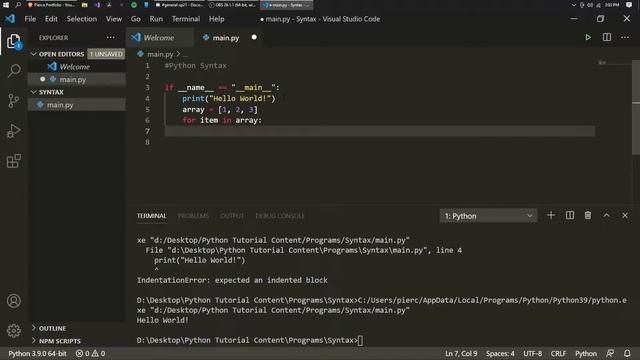The height and width of the screenshot is (360, 640).
Task: Open main.py in Open Editors list
Action: pyautogui.click(x=77, y=79)
